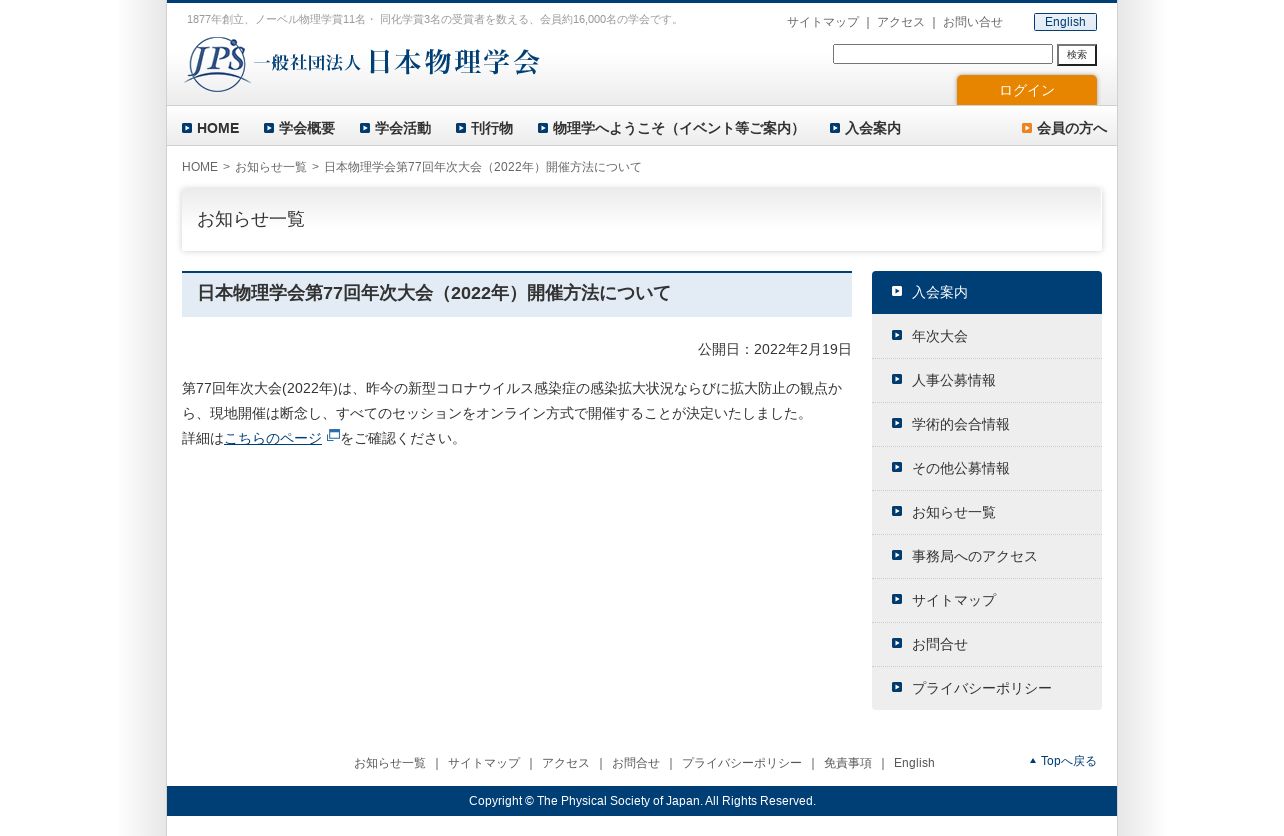Open お問い合せ in the top header
The image size is (1284, 836).
click(973, 22)
